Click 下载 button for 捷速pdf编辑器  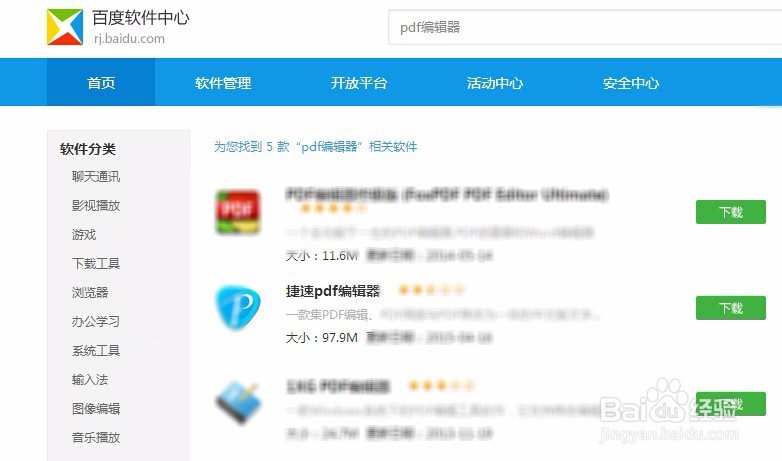(731, 308)
